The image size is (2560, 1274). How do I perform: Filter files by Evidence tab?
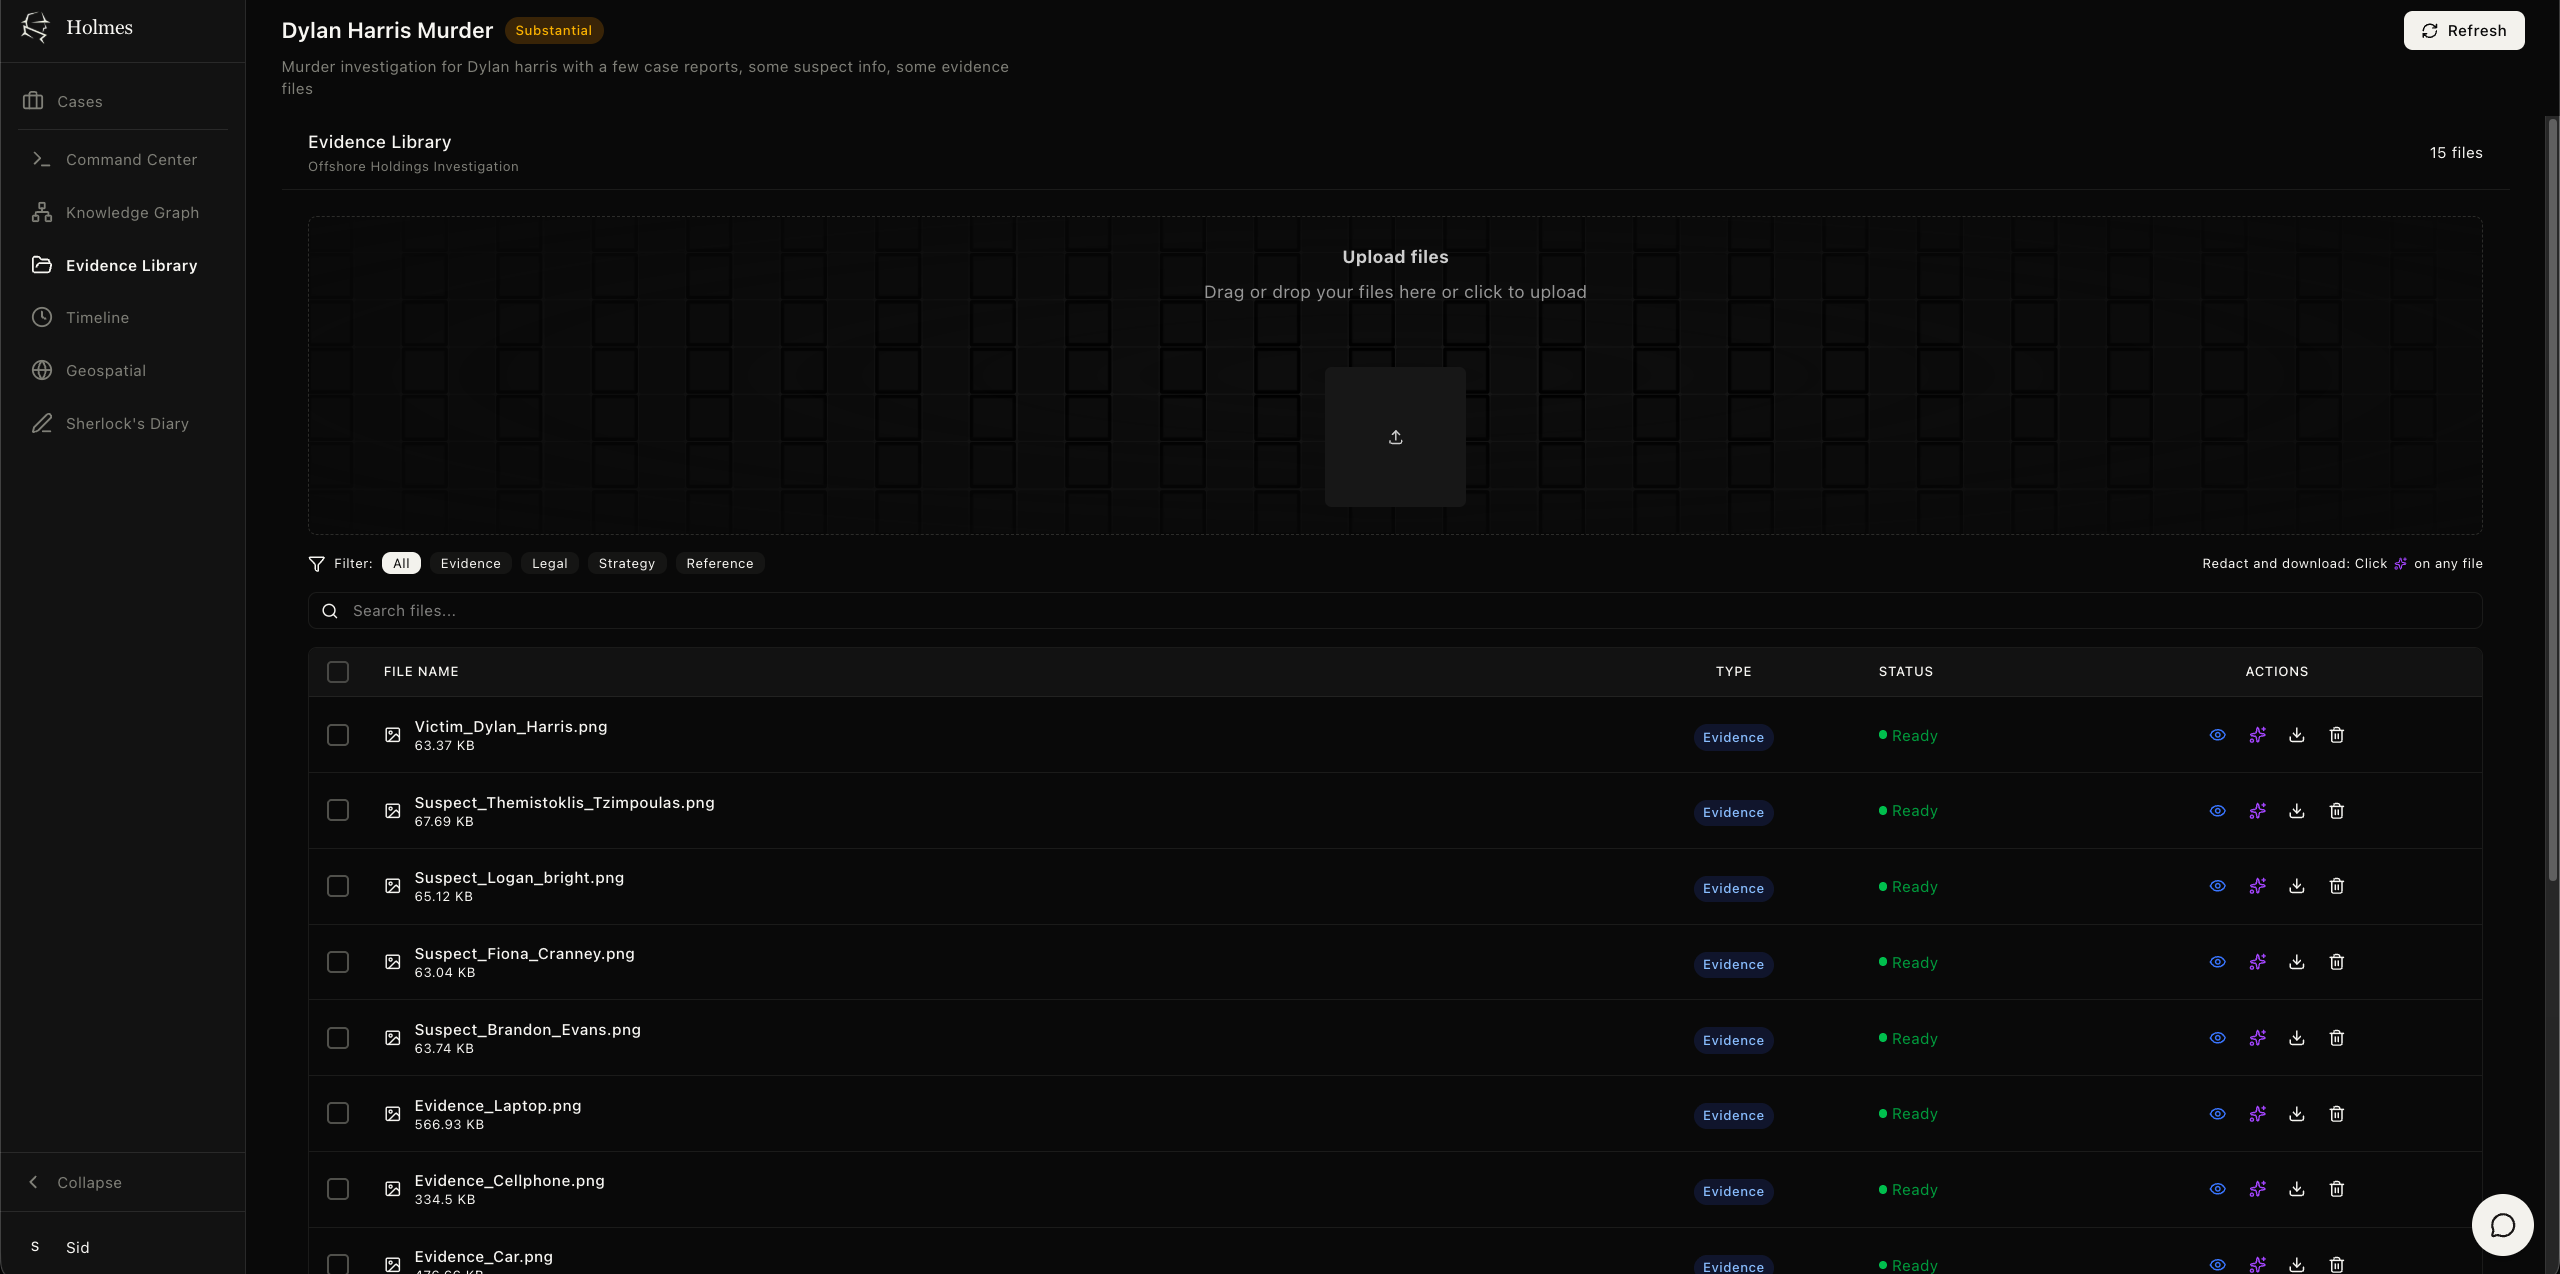[470, 563]
